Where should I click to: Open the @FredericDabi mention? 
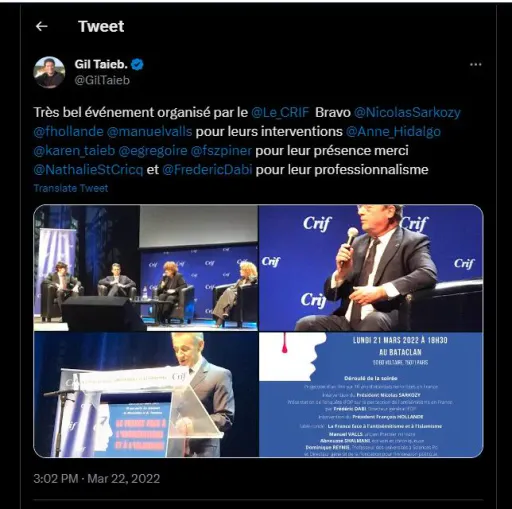(x=207, y=170)
